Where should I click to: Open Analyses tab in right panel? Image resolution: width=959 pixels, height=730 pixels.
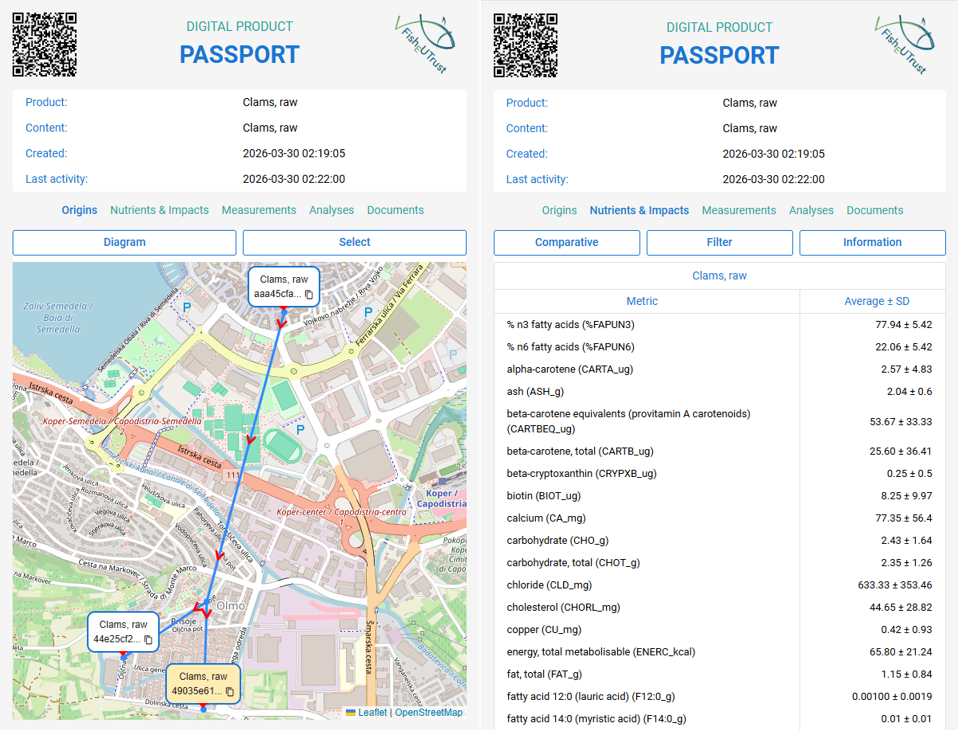(x=811, y=210)
